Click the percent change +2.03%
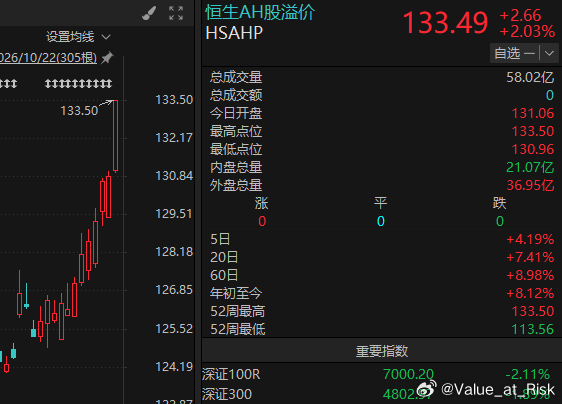This screenshot has width=562, height=404. tap(527, 32)
